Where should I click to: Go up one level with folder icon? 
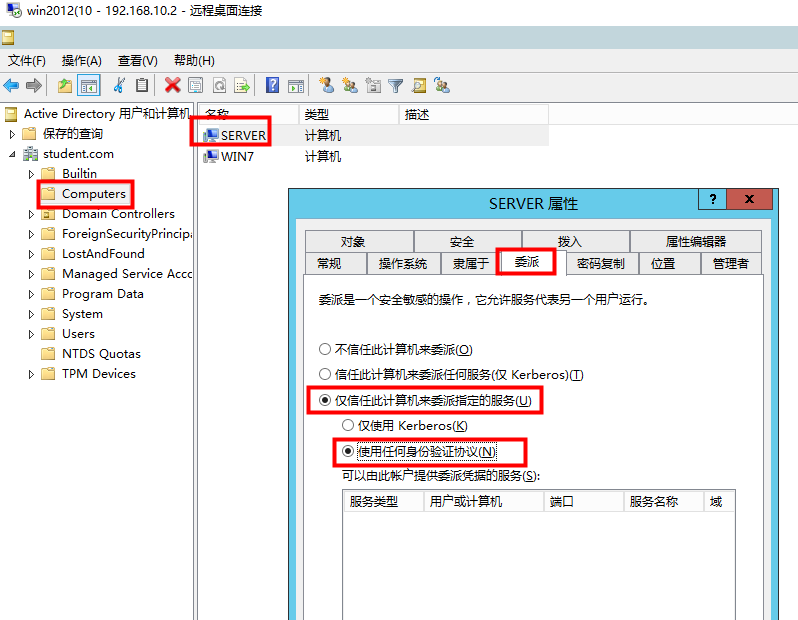click(65, 86)
